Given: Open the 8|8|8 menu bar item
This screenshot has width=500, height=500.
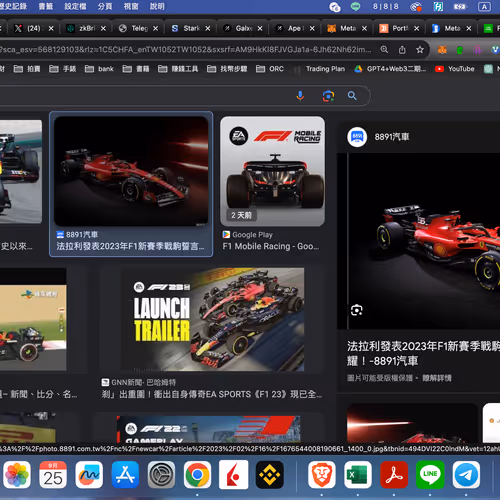Looking at the screenshot, I should click(385, 6).
